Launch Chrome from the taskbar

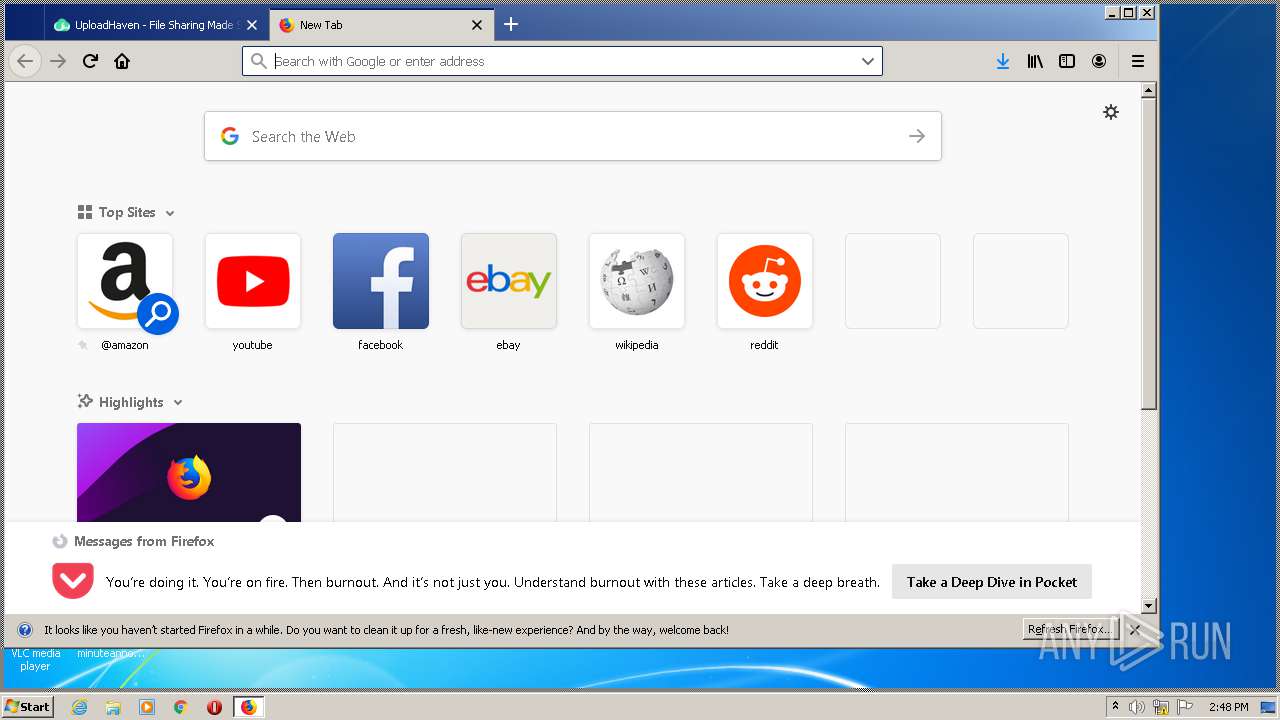coord(180,707)
